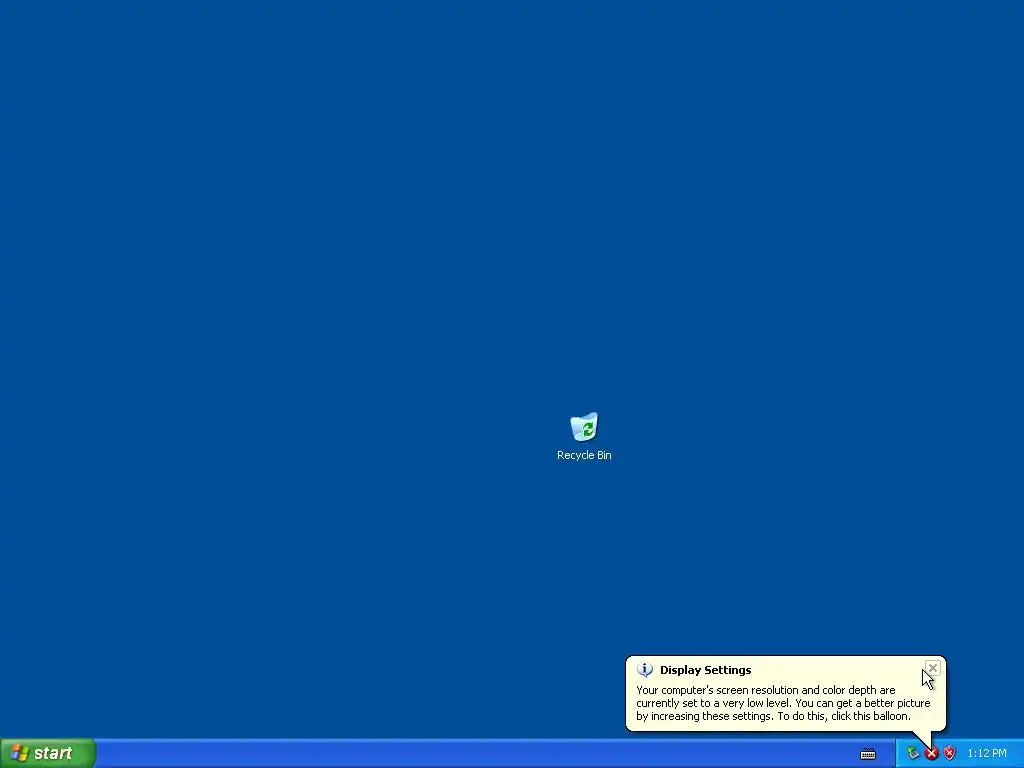This screenshot has height=768, width=1024.
Task: Close the Display Settings balloon
Action: click(x=933, y=668)
